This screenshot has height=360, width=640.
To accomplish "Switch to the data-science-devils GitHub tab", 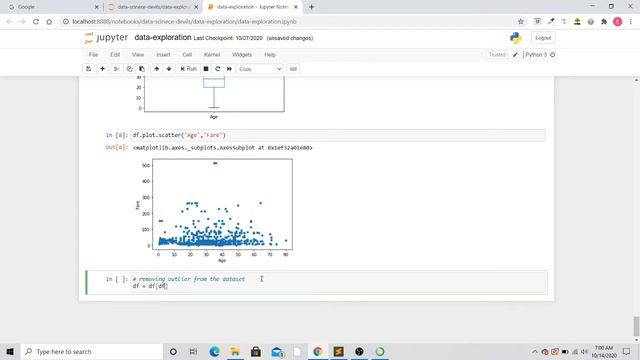I will pyautogui.click(x=153, y=7).
